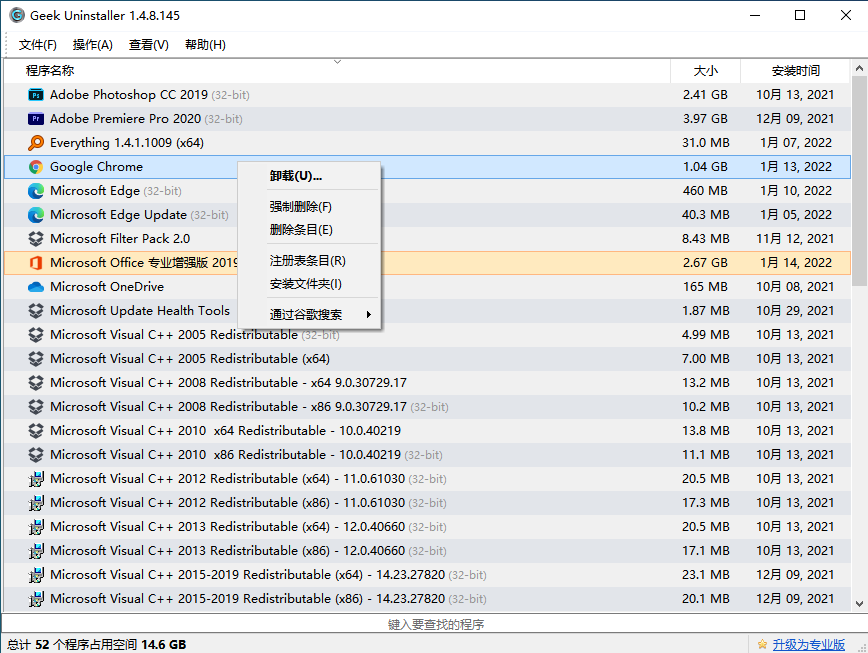Click the 2.41 GB size of Photoshop

coord(705,95)
